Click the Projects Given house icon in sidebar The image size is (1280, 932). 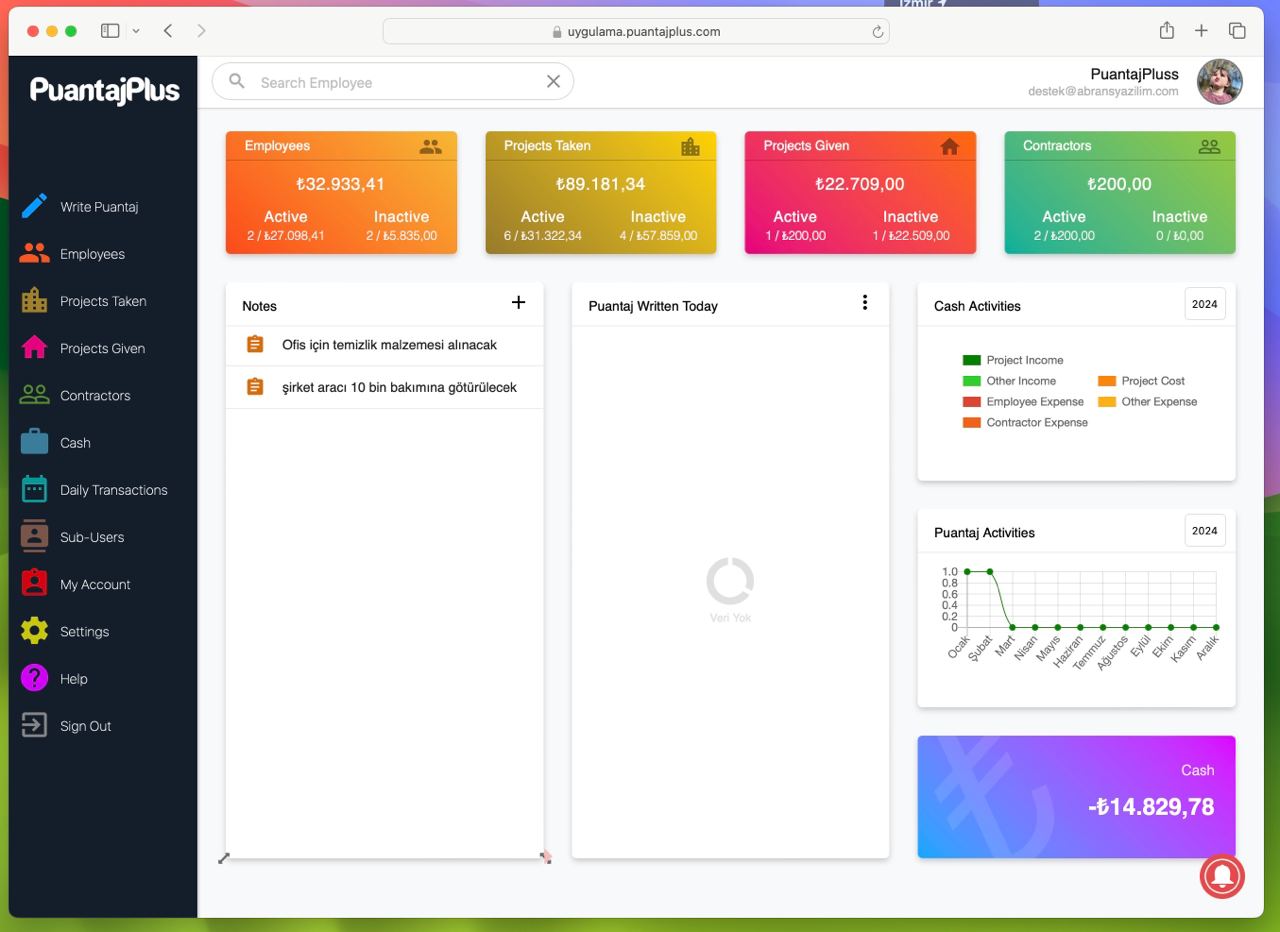point(34,348)
